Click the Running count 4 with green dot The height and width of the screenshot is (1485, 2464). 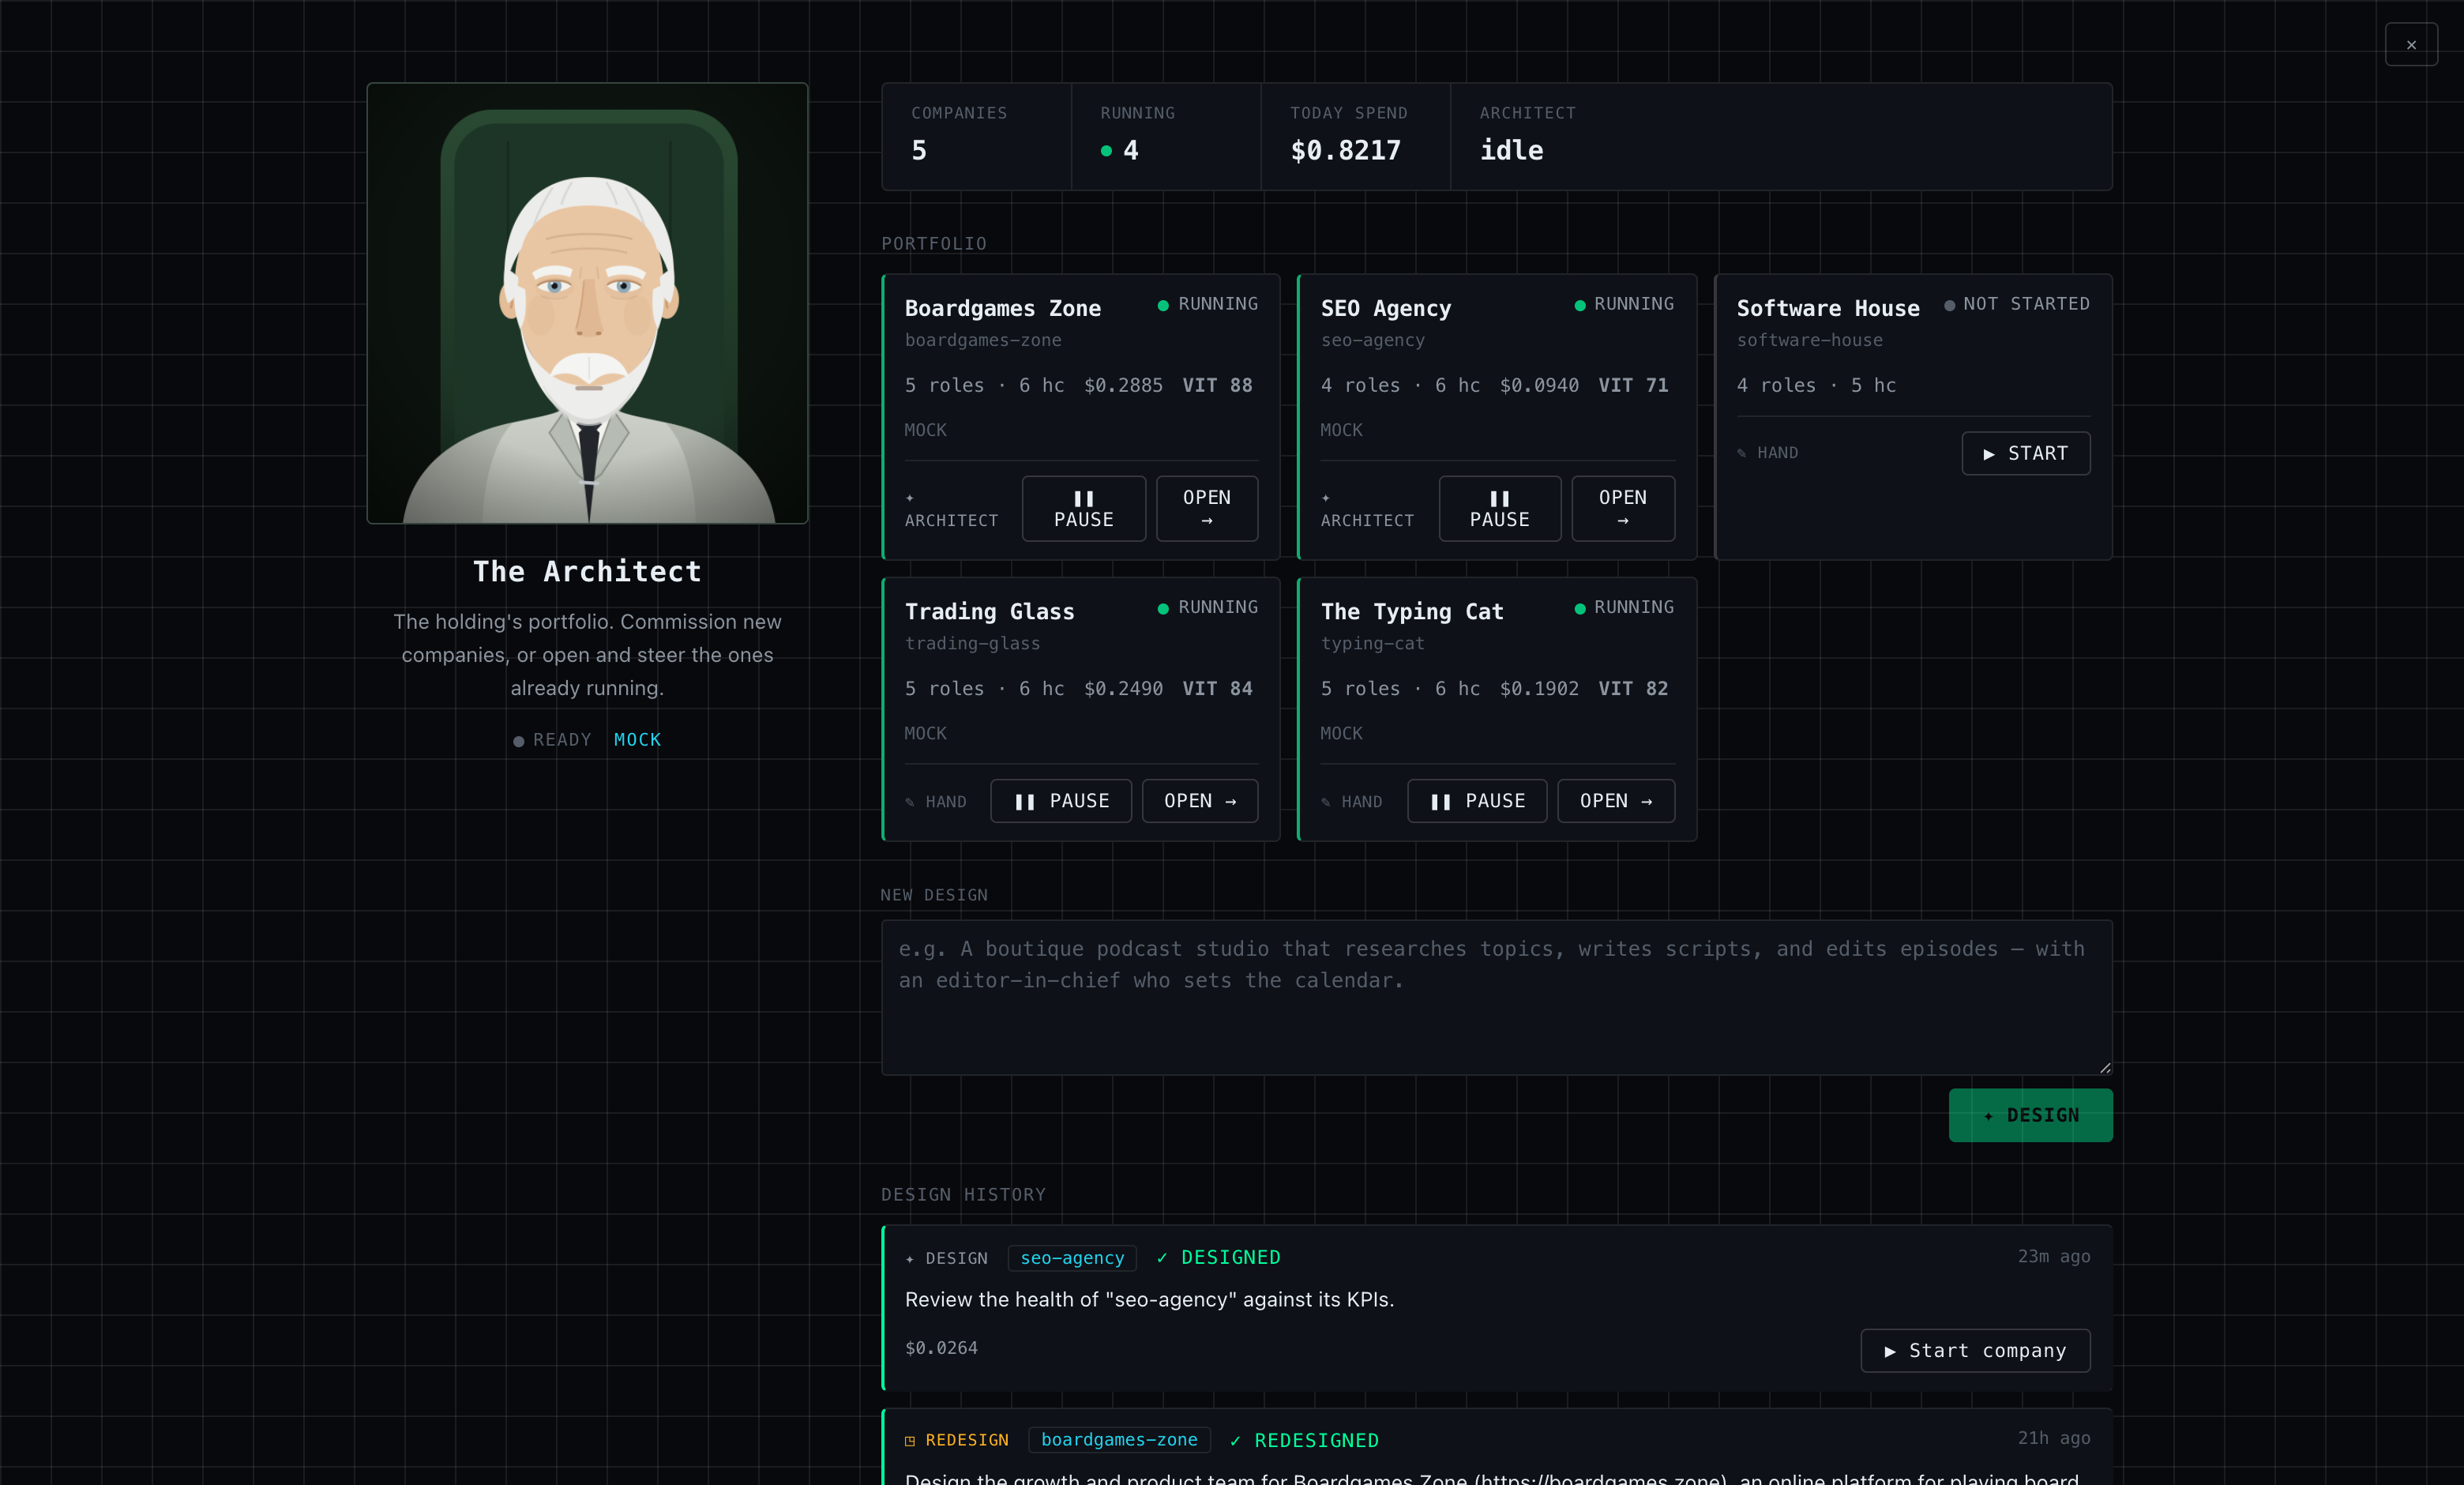pyautogui.click(x=1119, y=150)
